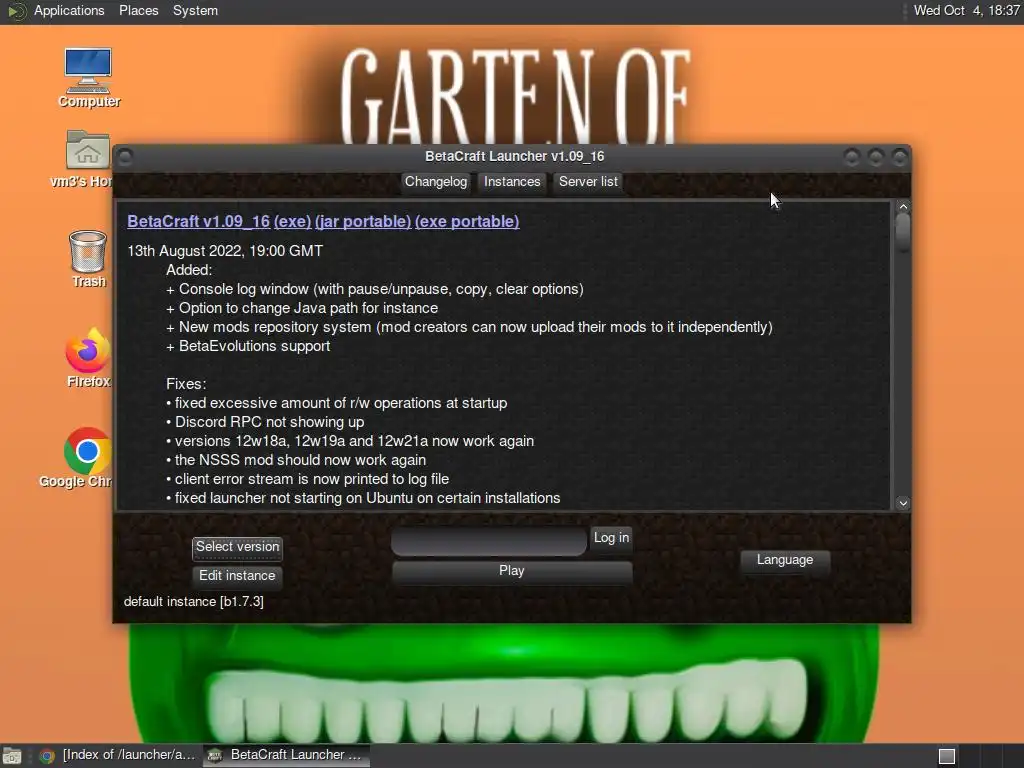Click the show desktop icon in taskbar
This screenshot has width=1024, height=768.
pos(12,756)
